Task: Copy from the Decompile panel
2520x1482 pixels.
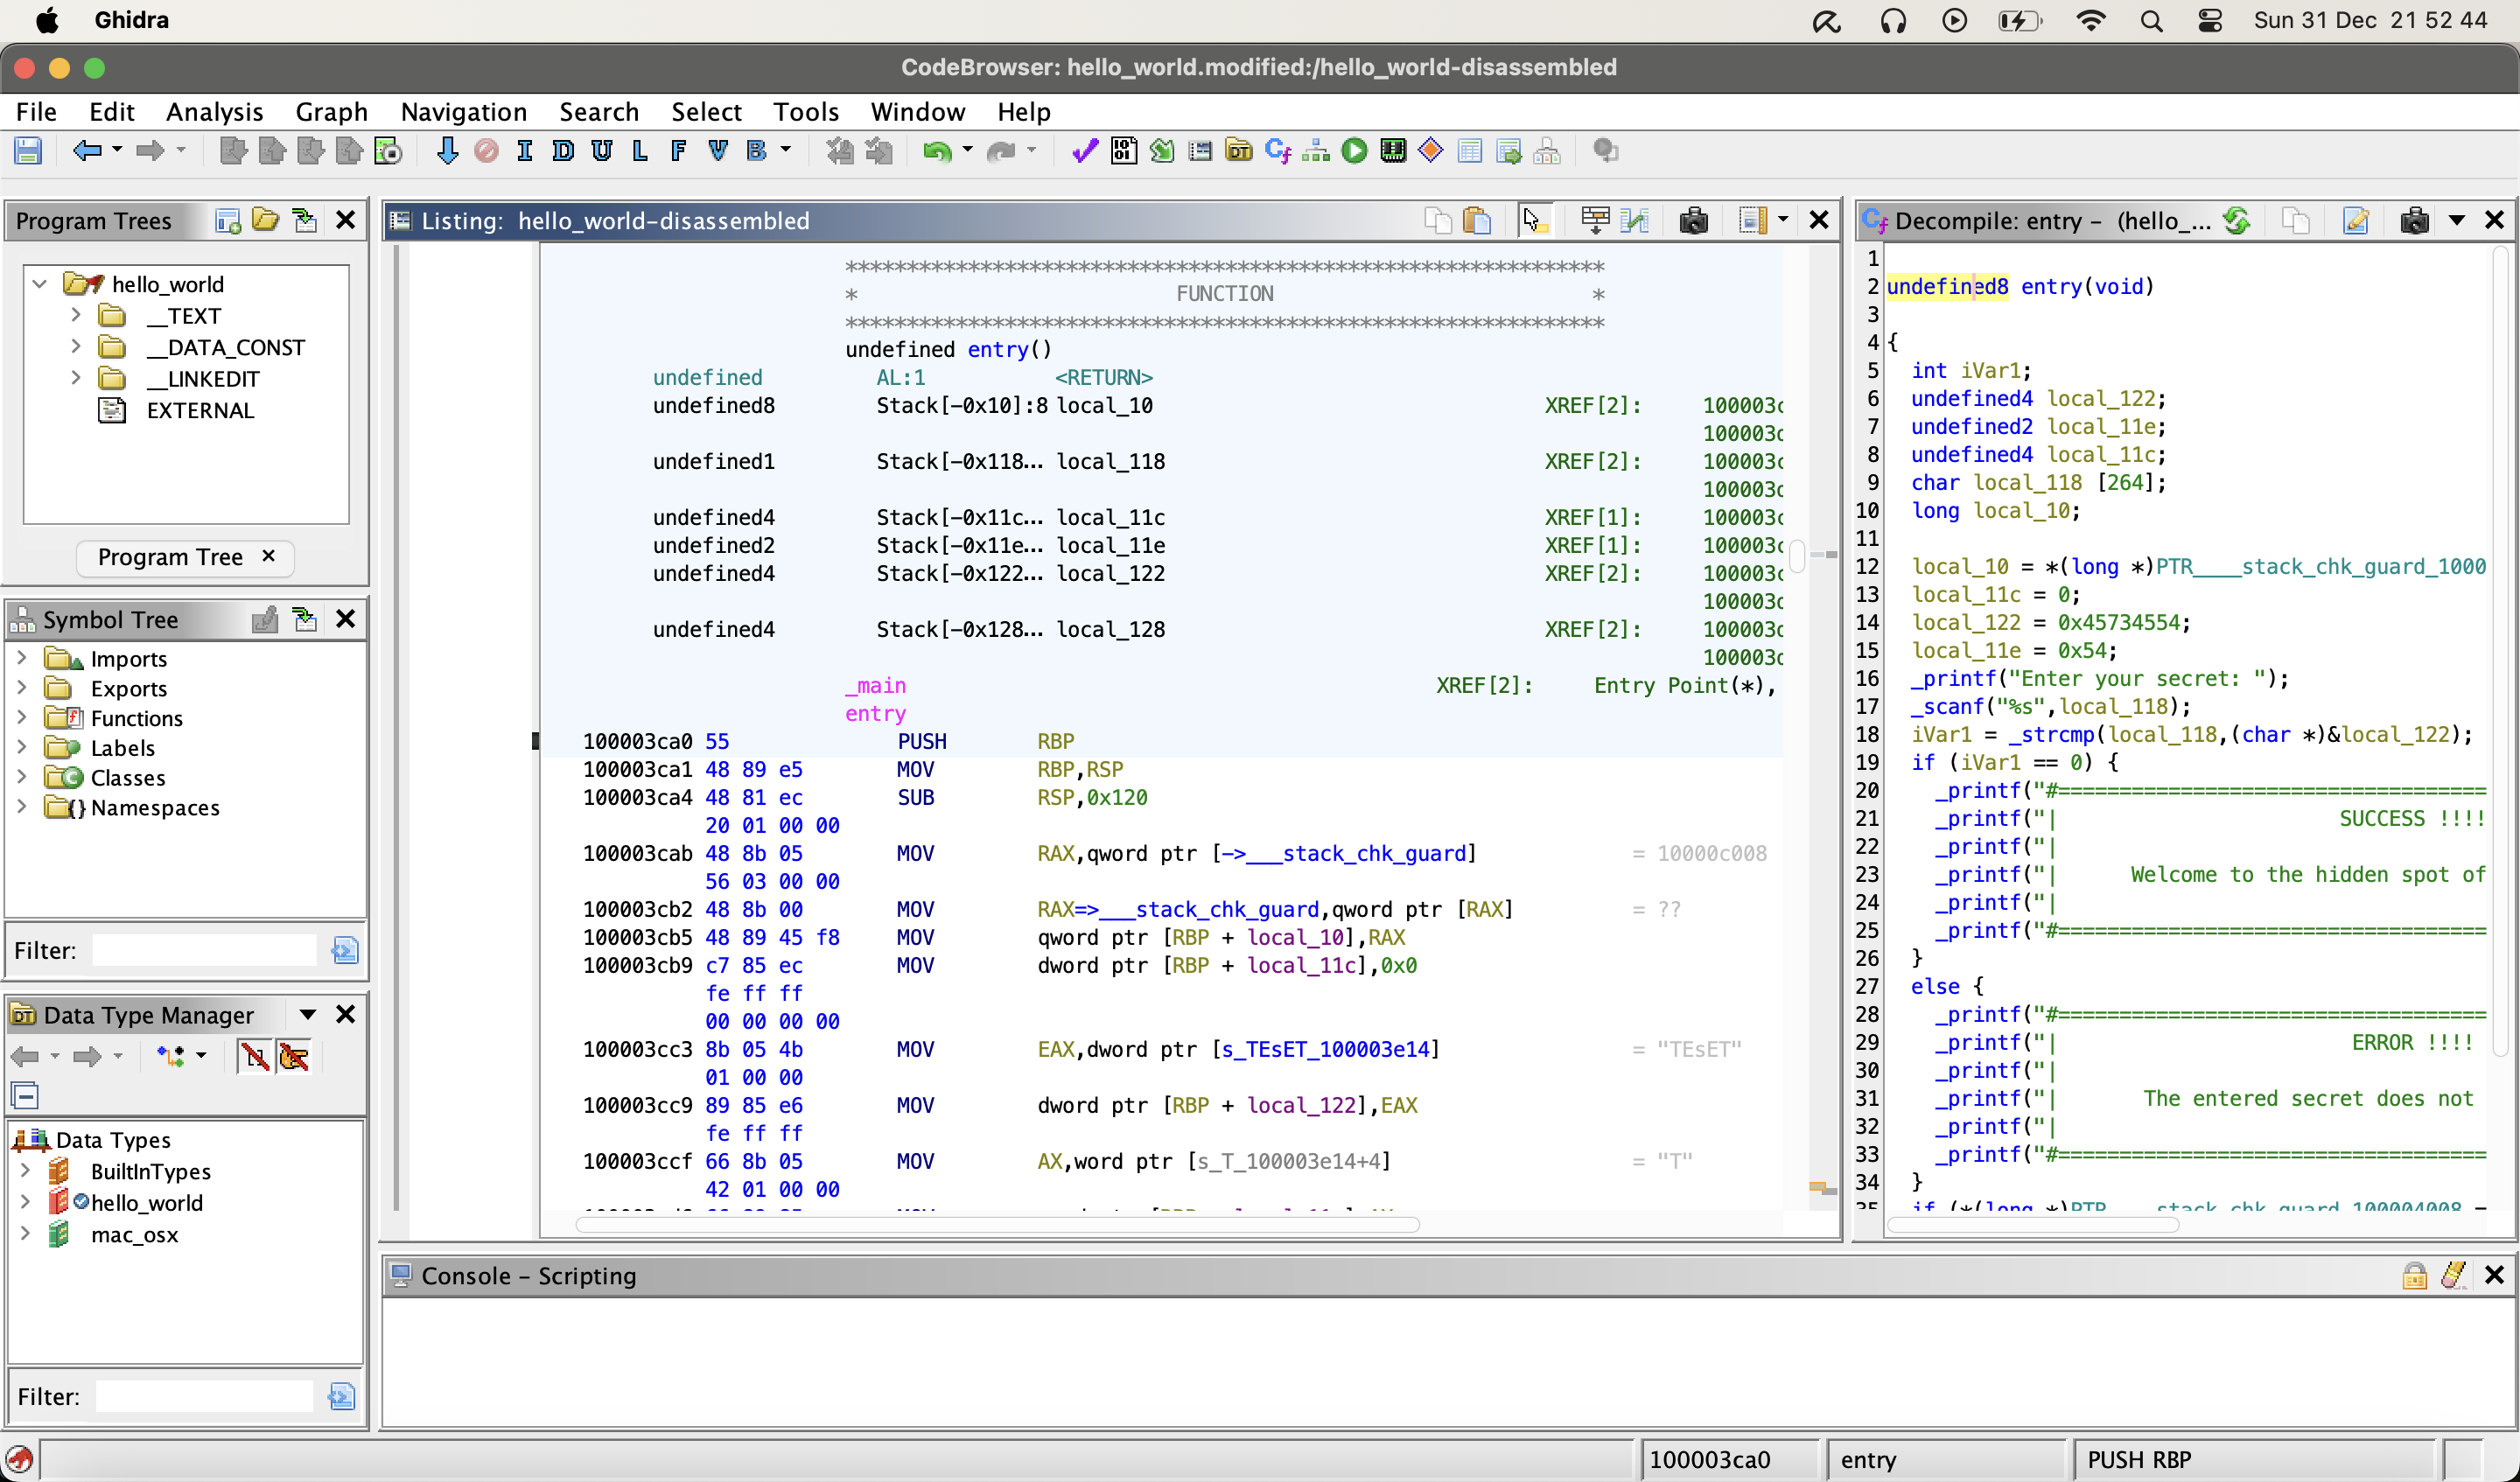Action: [2296, 221]
